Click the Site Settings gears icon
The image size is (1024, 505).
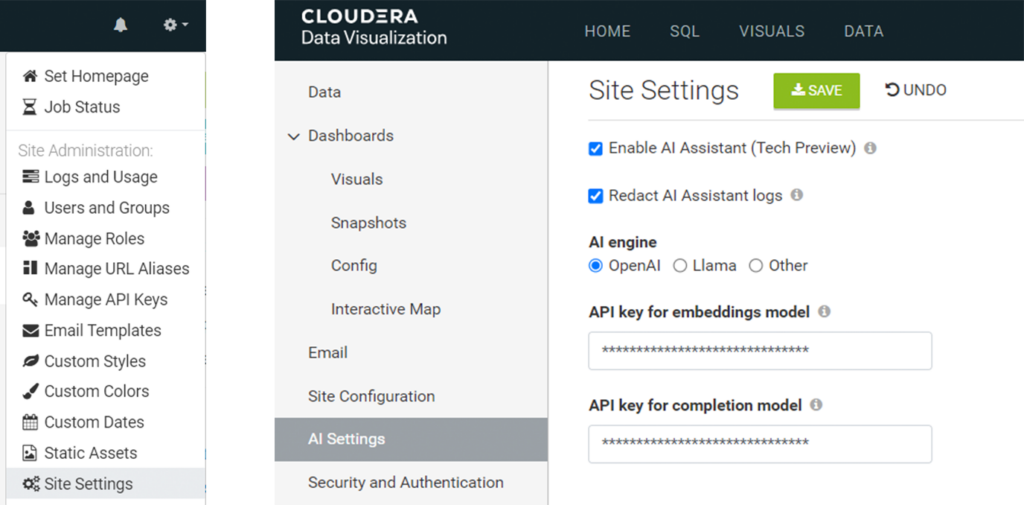point(31,484)
